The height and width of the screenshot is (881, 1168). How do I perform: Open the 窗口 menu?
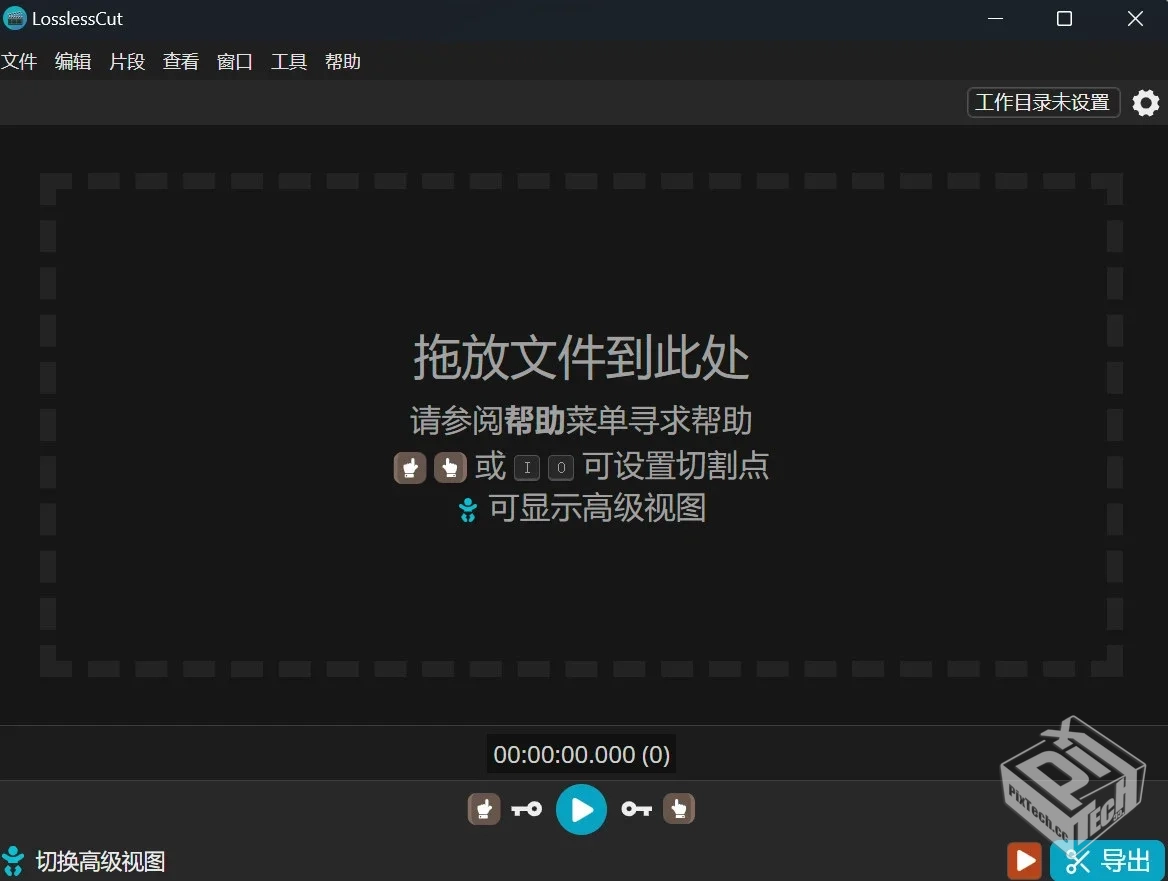(x=234, y=61)
